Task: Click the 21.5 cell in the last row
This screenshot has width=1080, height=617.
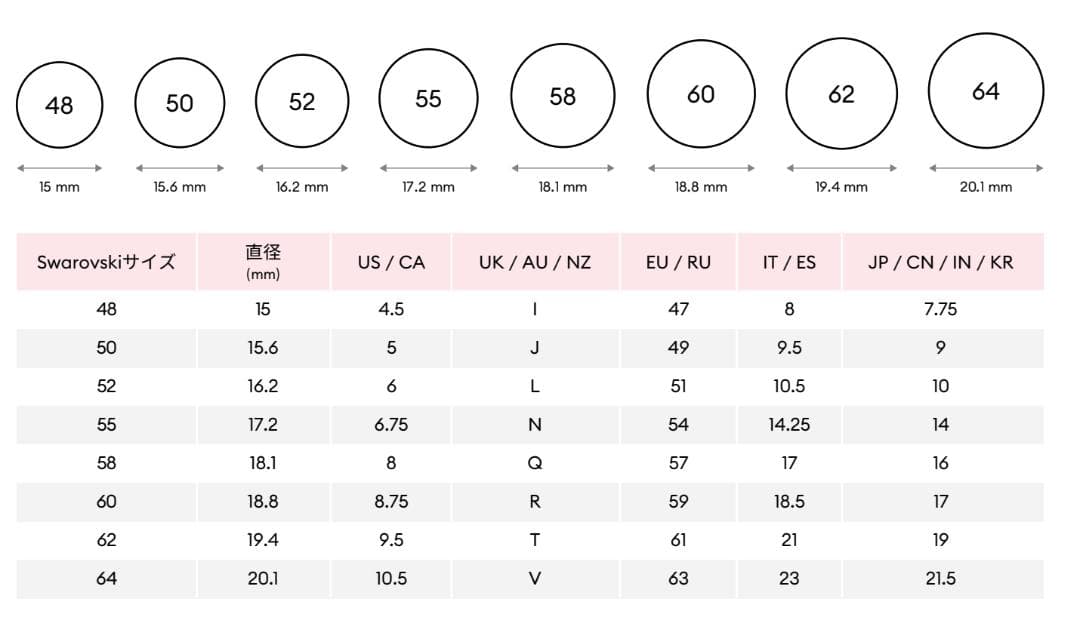Action: (x=941, y=579)
